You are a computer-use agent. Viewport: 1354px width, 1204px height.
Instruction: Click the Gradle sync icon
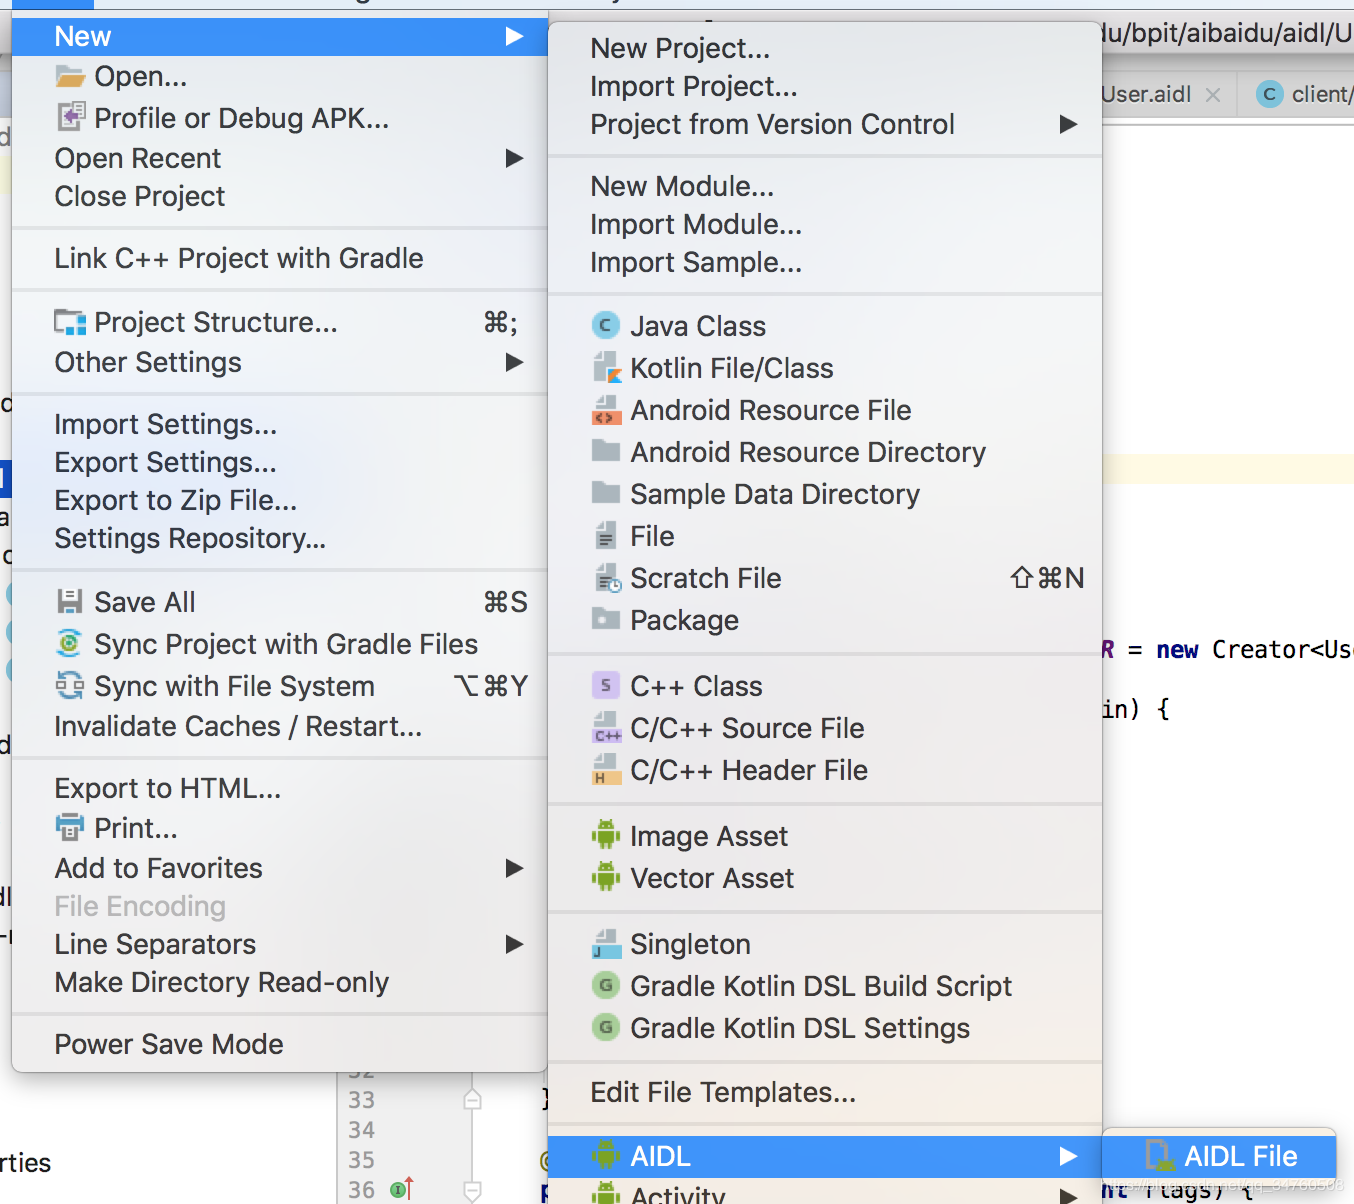69,643
